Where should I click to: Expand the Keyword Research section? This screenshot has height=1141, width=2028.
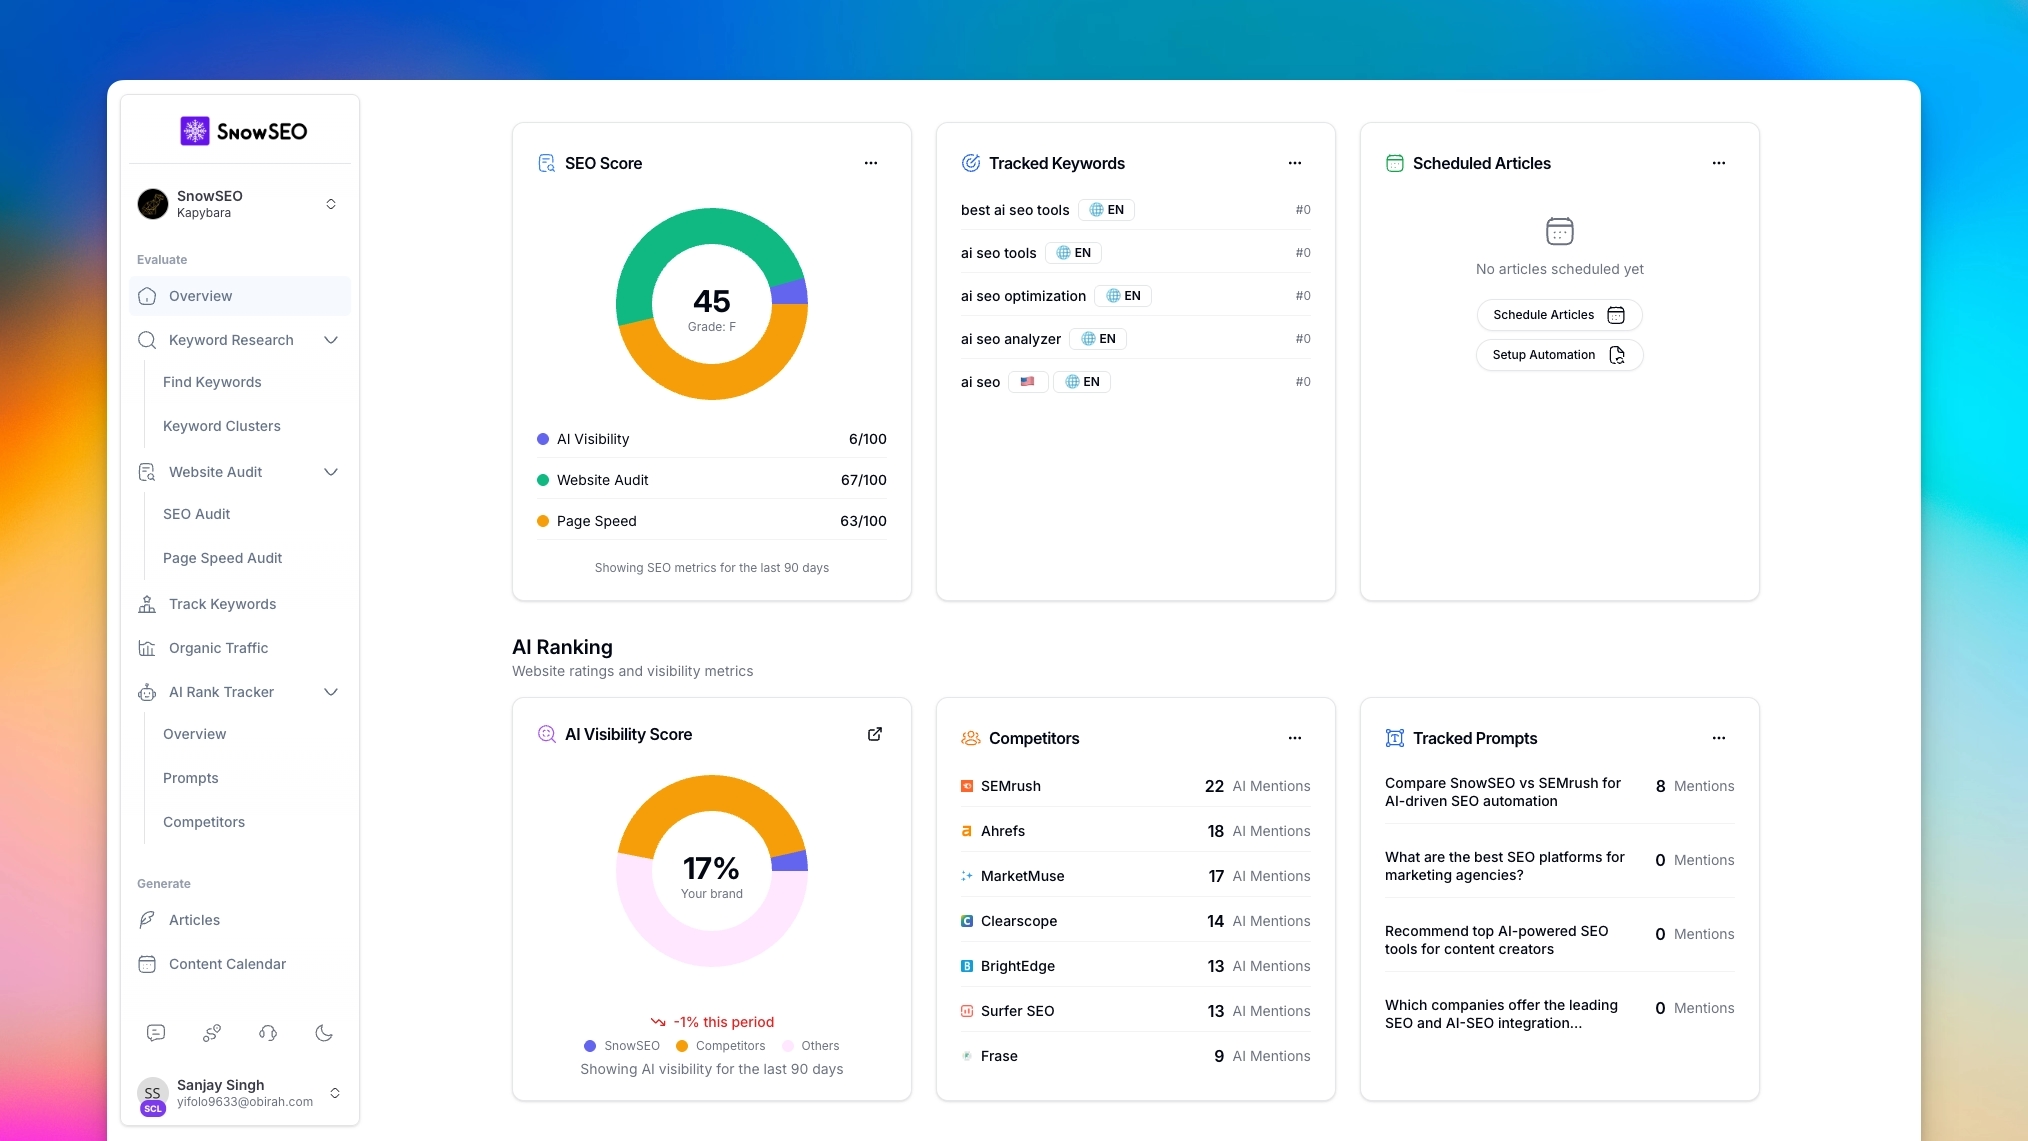point(330,340)
